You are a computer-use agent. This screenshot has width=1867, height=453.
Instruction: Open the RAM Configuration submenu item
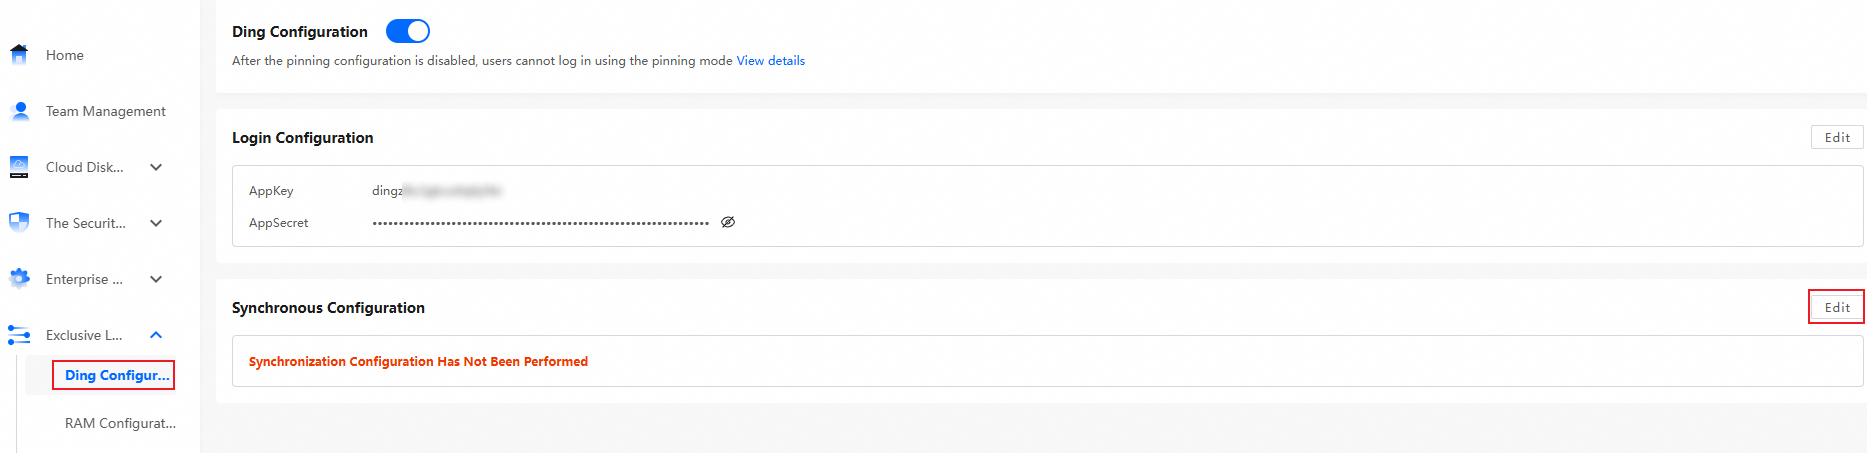point(120,423)
